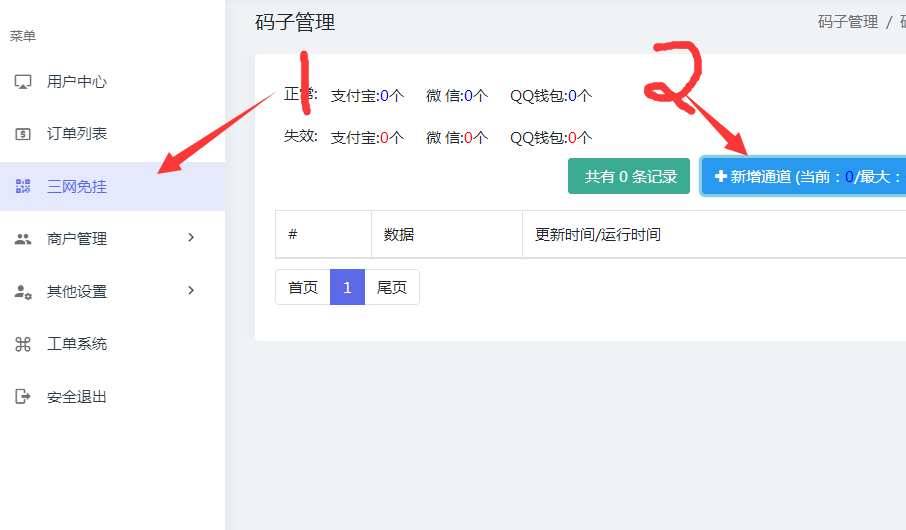The image size is (906, 530).
Task: Click the order icon beside 订单列表
Action: (x=23, y=134)
